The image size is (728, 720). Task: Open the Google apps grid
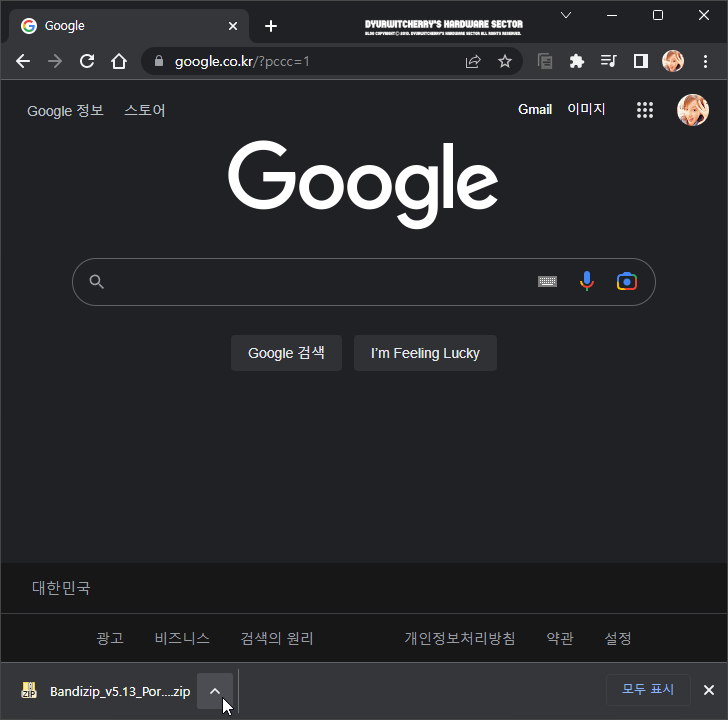(645, 110)
